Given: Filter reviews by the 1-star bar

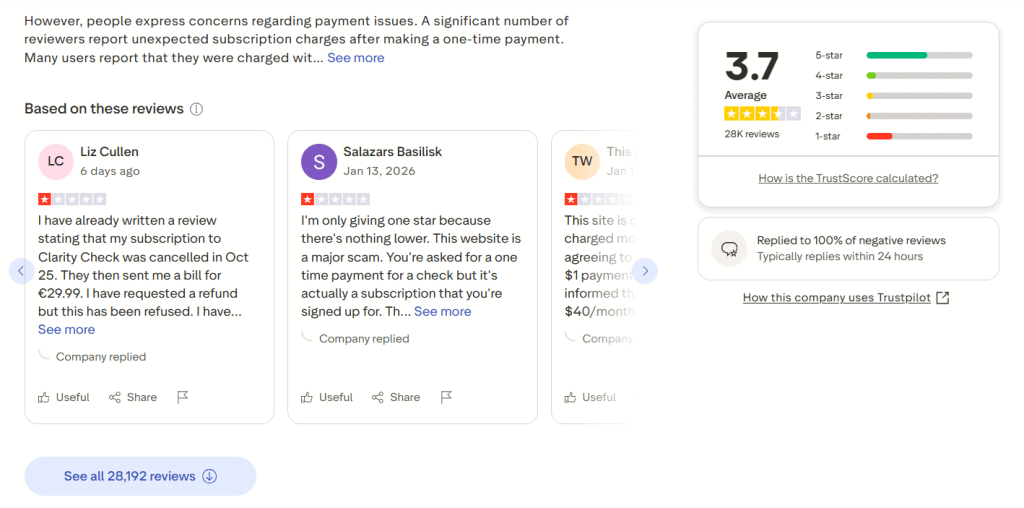Looking at the screenshot, I should pos(919,136).
